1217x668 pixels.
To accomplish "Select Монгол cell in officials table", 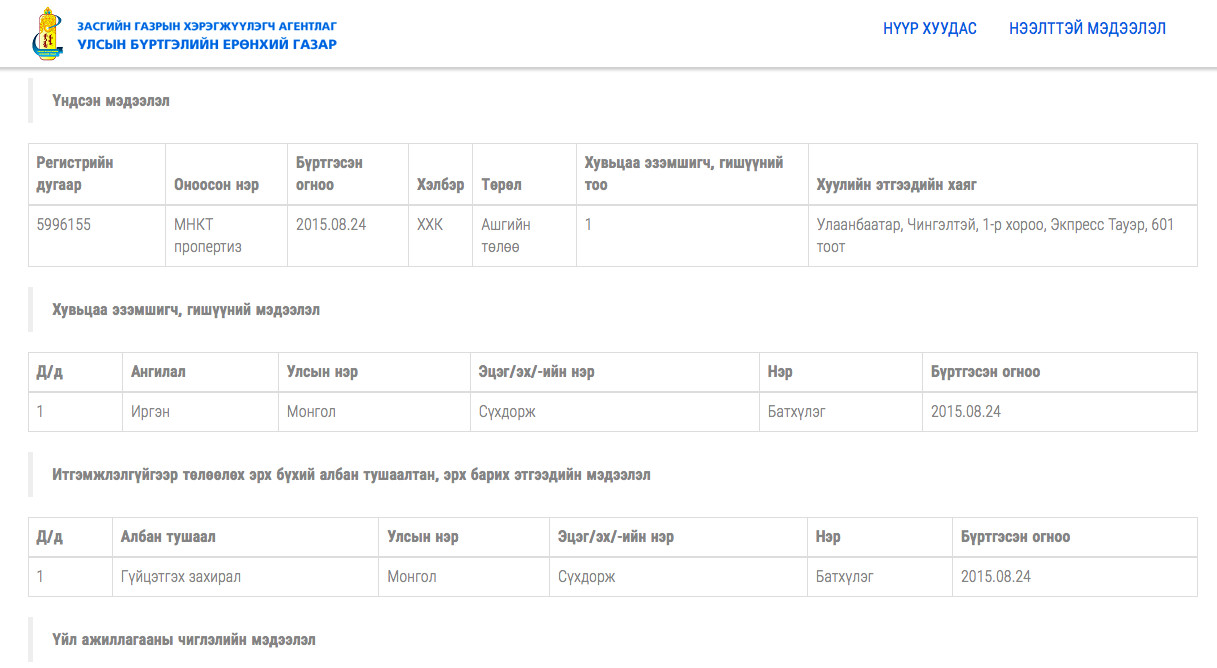I will point(465,577).
